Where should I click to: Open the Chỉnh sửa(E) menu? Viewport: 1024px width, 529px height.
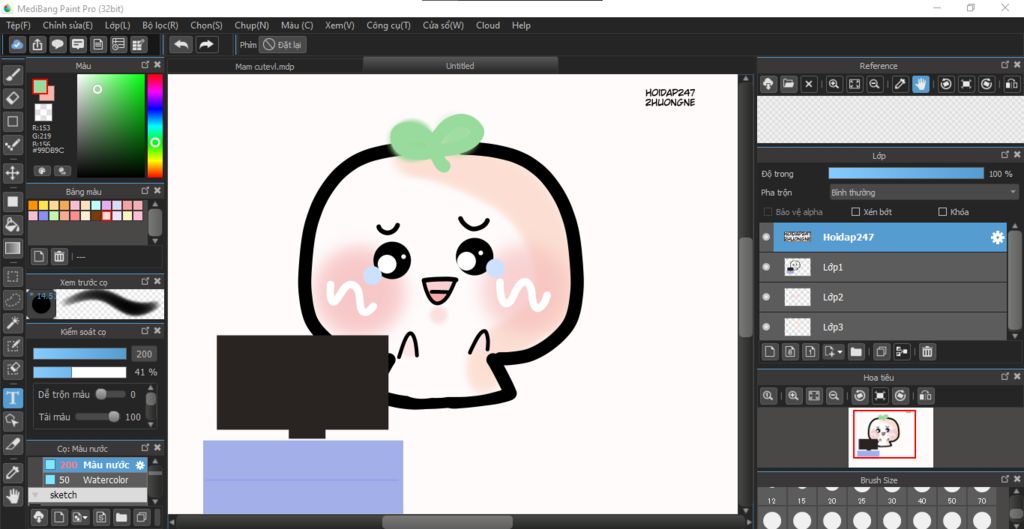[x=68, y=25]
